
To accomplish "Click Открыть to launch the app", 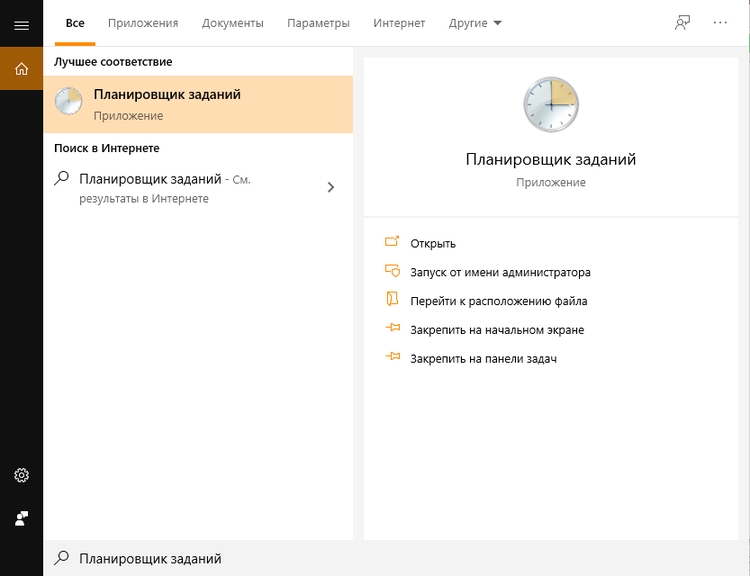I will [433, 244].
